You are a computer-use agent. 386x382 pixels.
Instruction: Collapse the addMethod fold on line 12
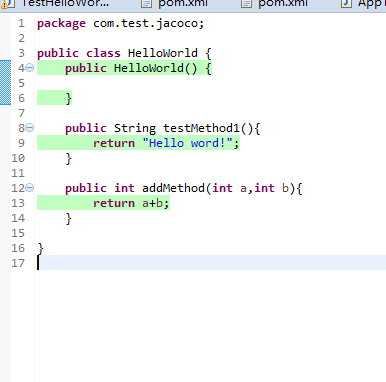point(30,188)
